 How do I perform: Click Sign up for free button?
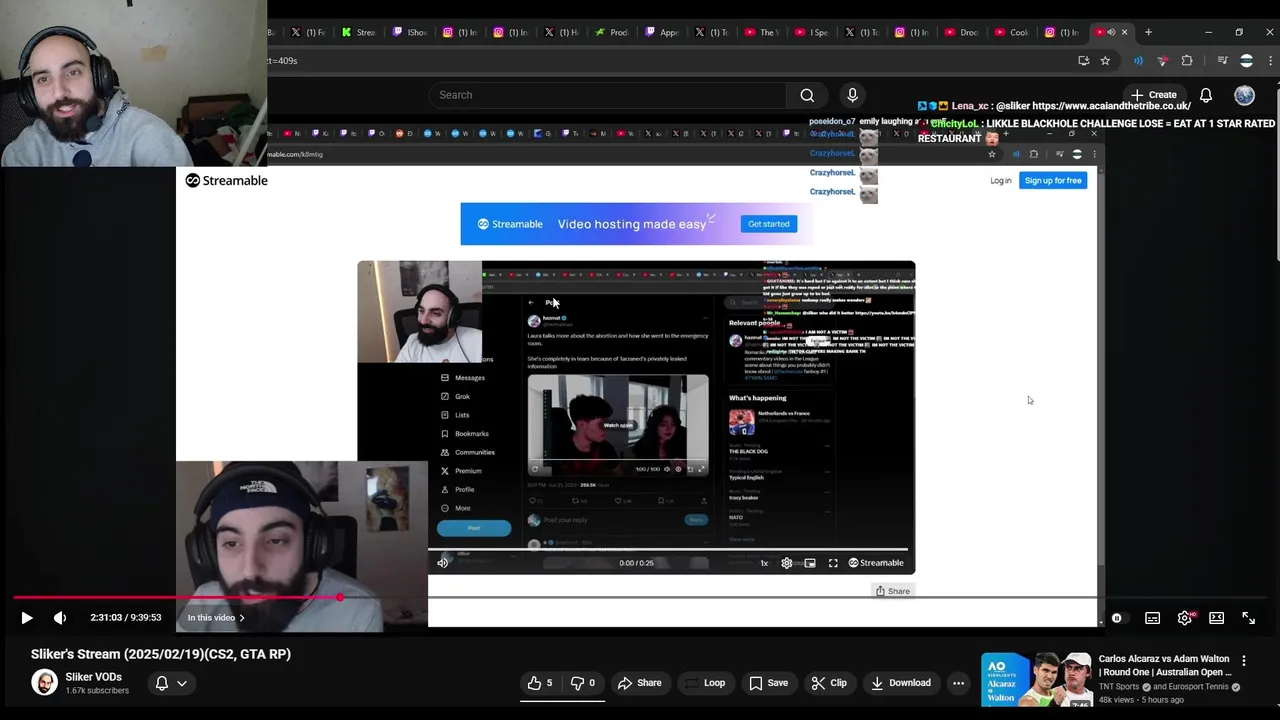(1053, 180)
